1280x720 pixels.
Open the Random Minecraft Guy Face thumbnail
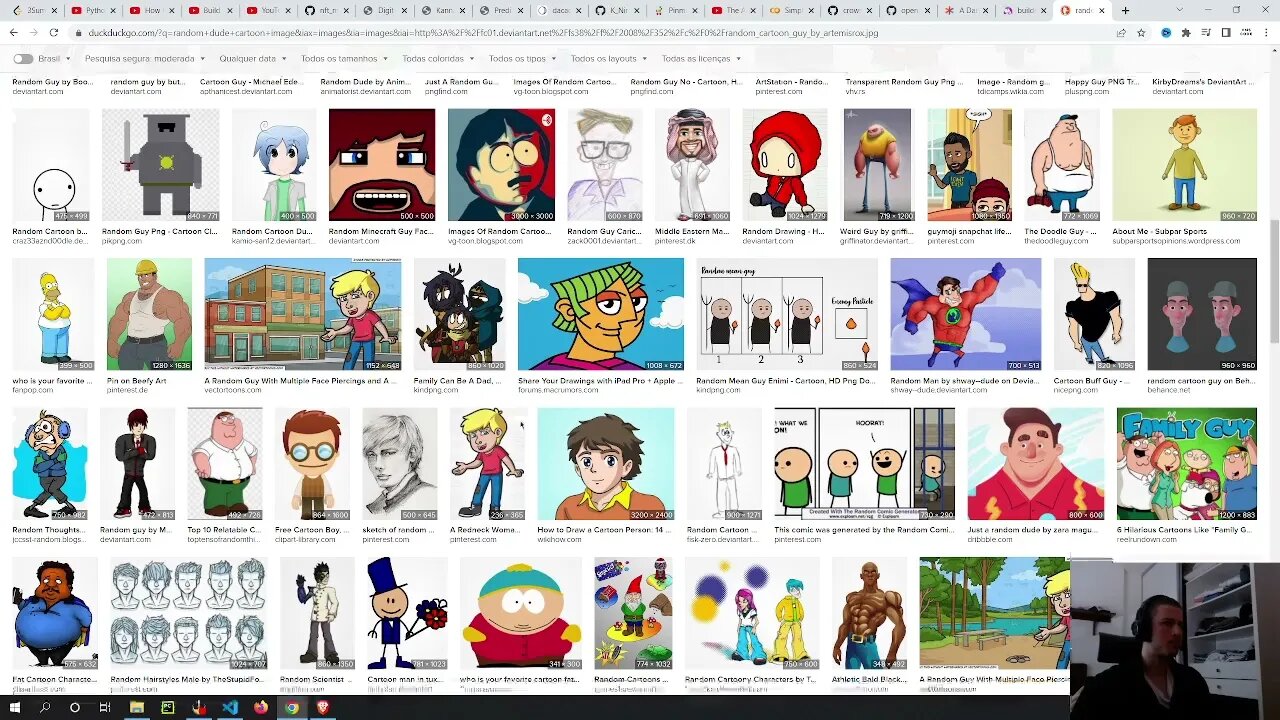(x=382, y=164)
